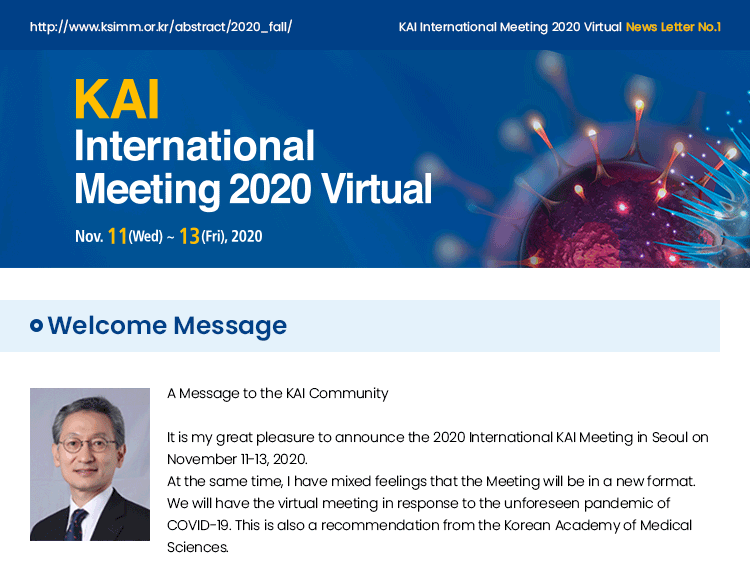Click the line 'A Message to the KAI Community'
750x570 pixels.
pyautogui.click(x=277, y=394)
